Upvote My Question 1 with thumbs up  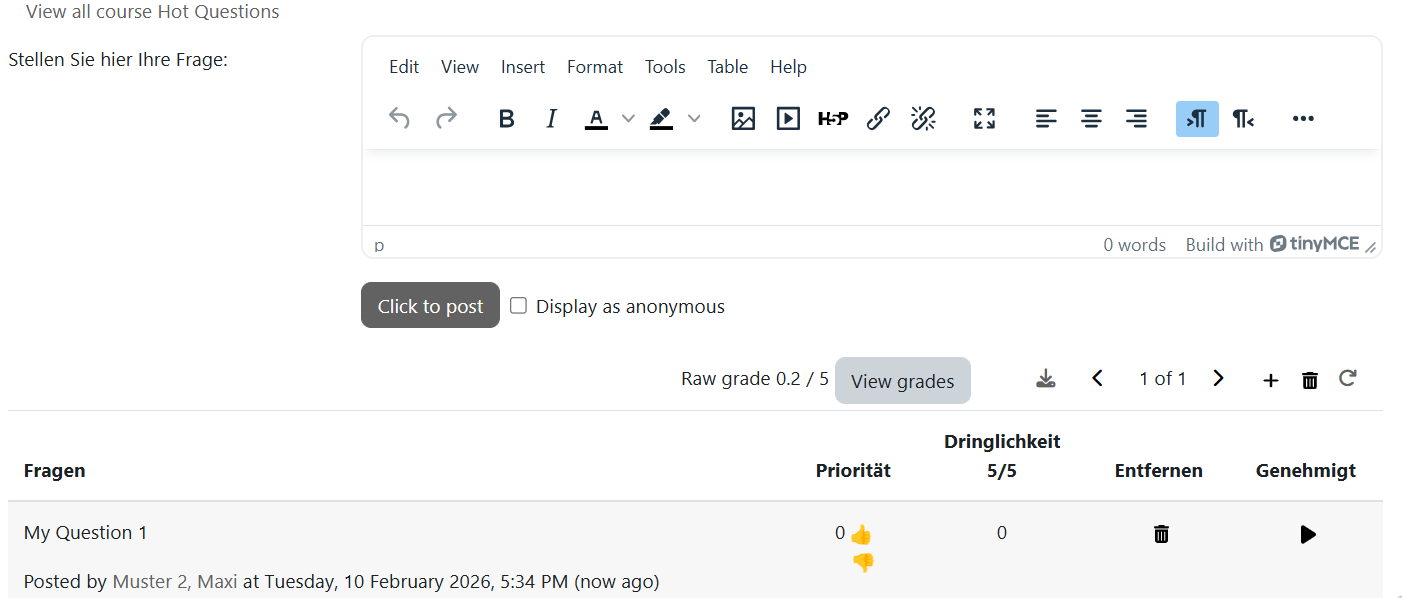(861, 535)
